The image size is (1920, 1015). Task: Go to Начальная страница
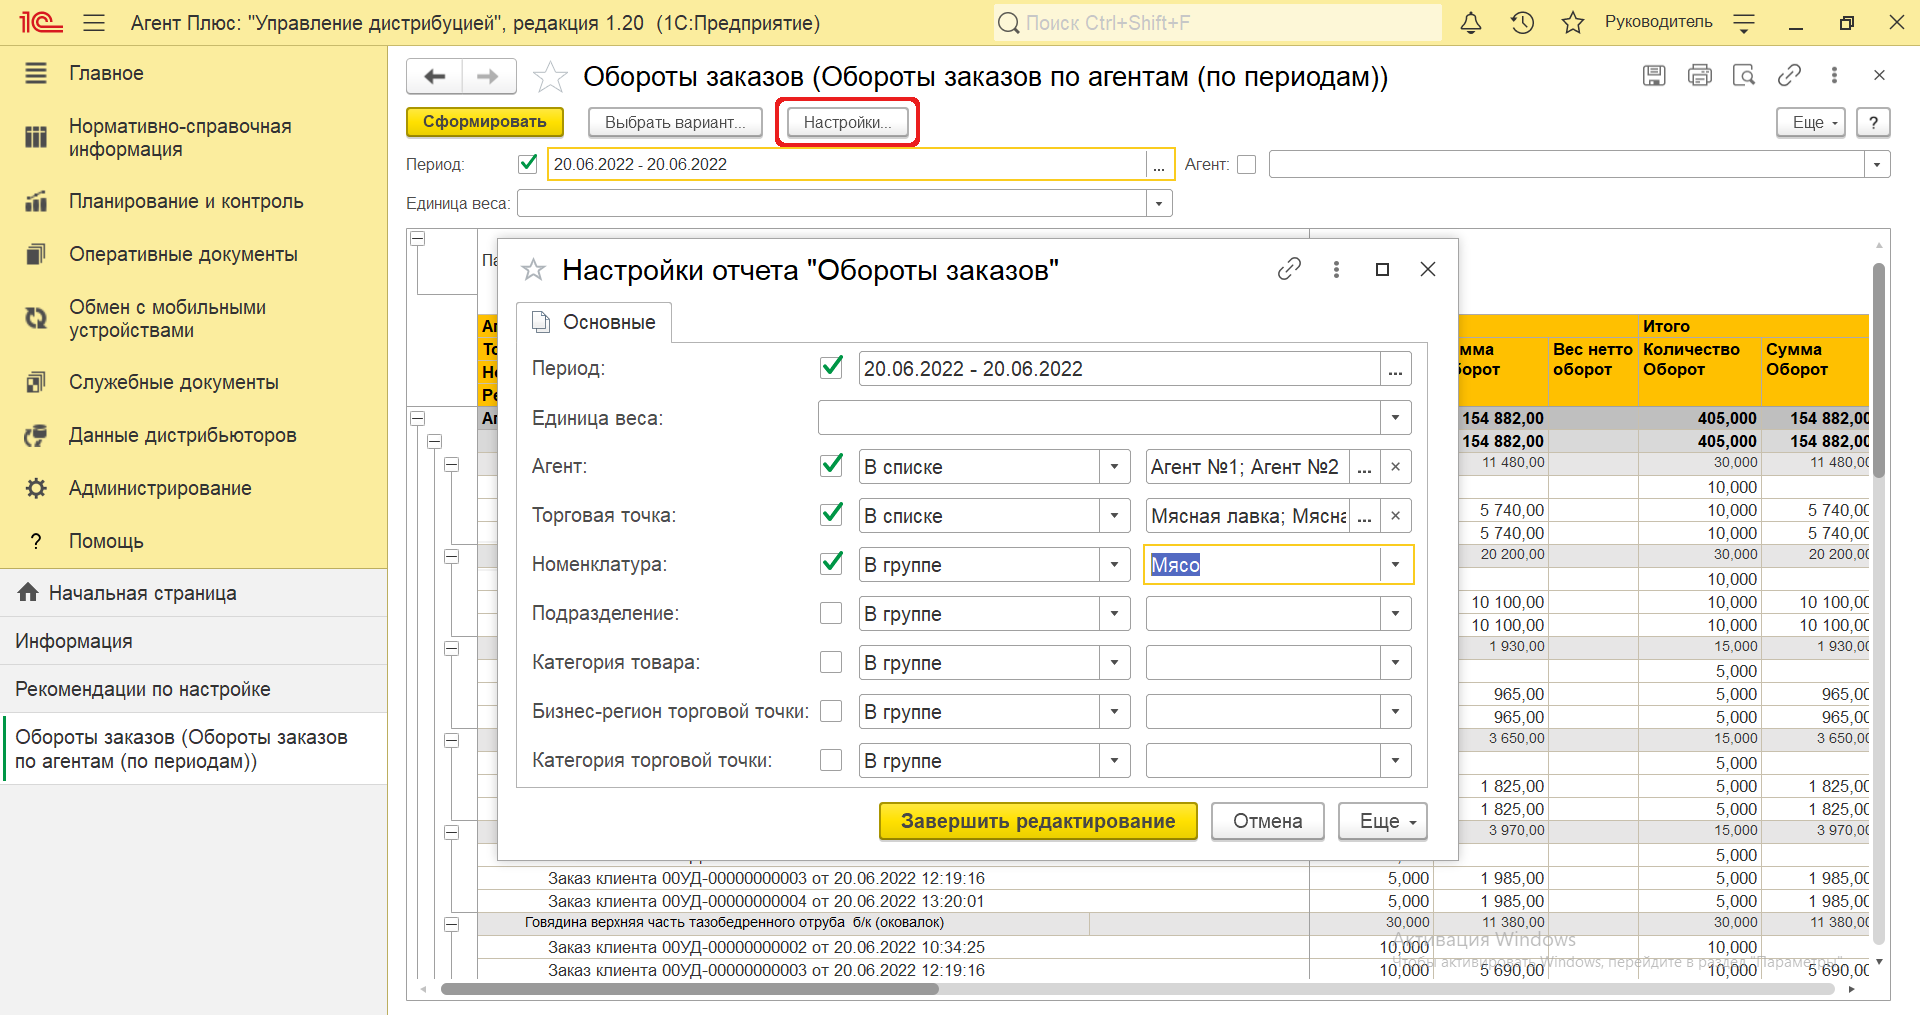click(x=193, y=593)
